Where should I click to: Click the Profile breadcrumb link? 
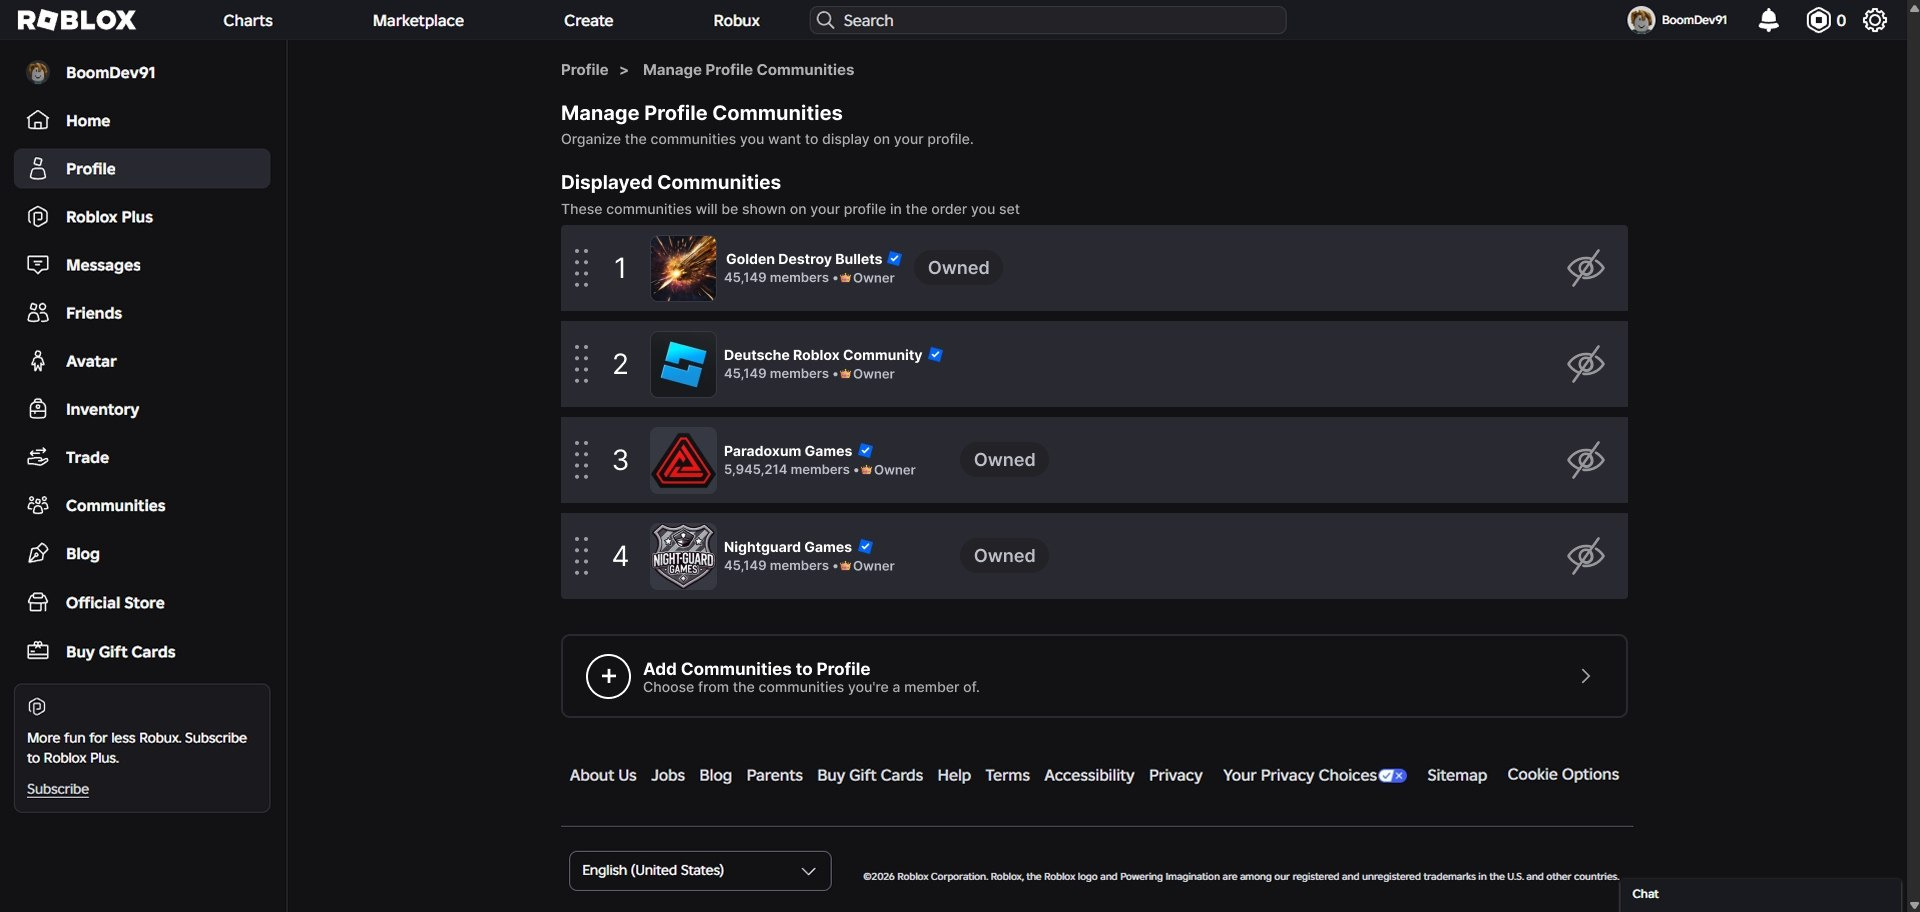pos(585,70)
